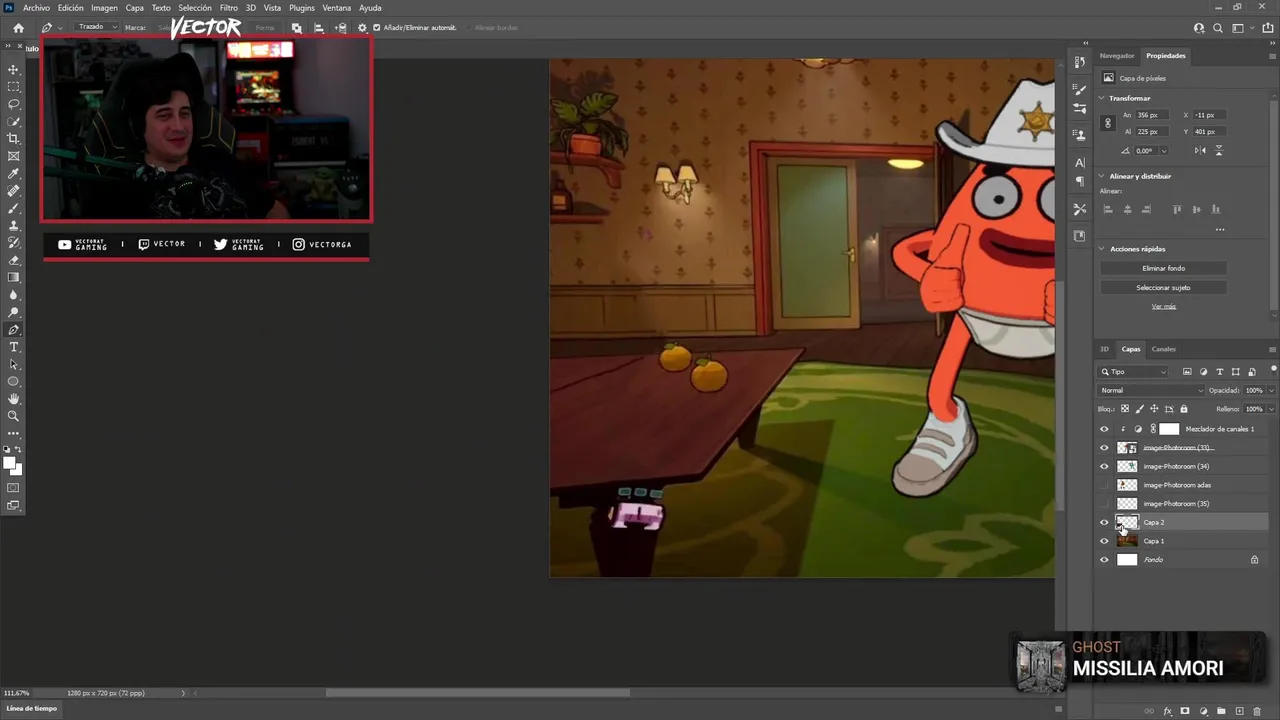Open Relleno slider dropdown arrow
1280x720 pixels.
point(1271,409)
